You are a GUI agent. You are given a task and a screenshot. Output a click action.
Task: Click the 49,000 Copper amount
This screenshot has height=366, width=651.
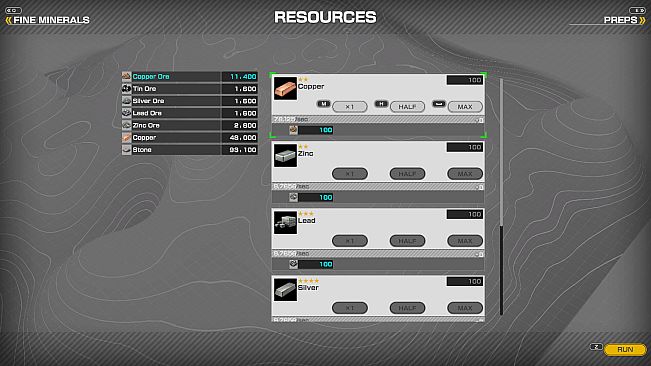[243, 137]
